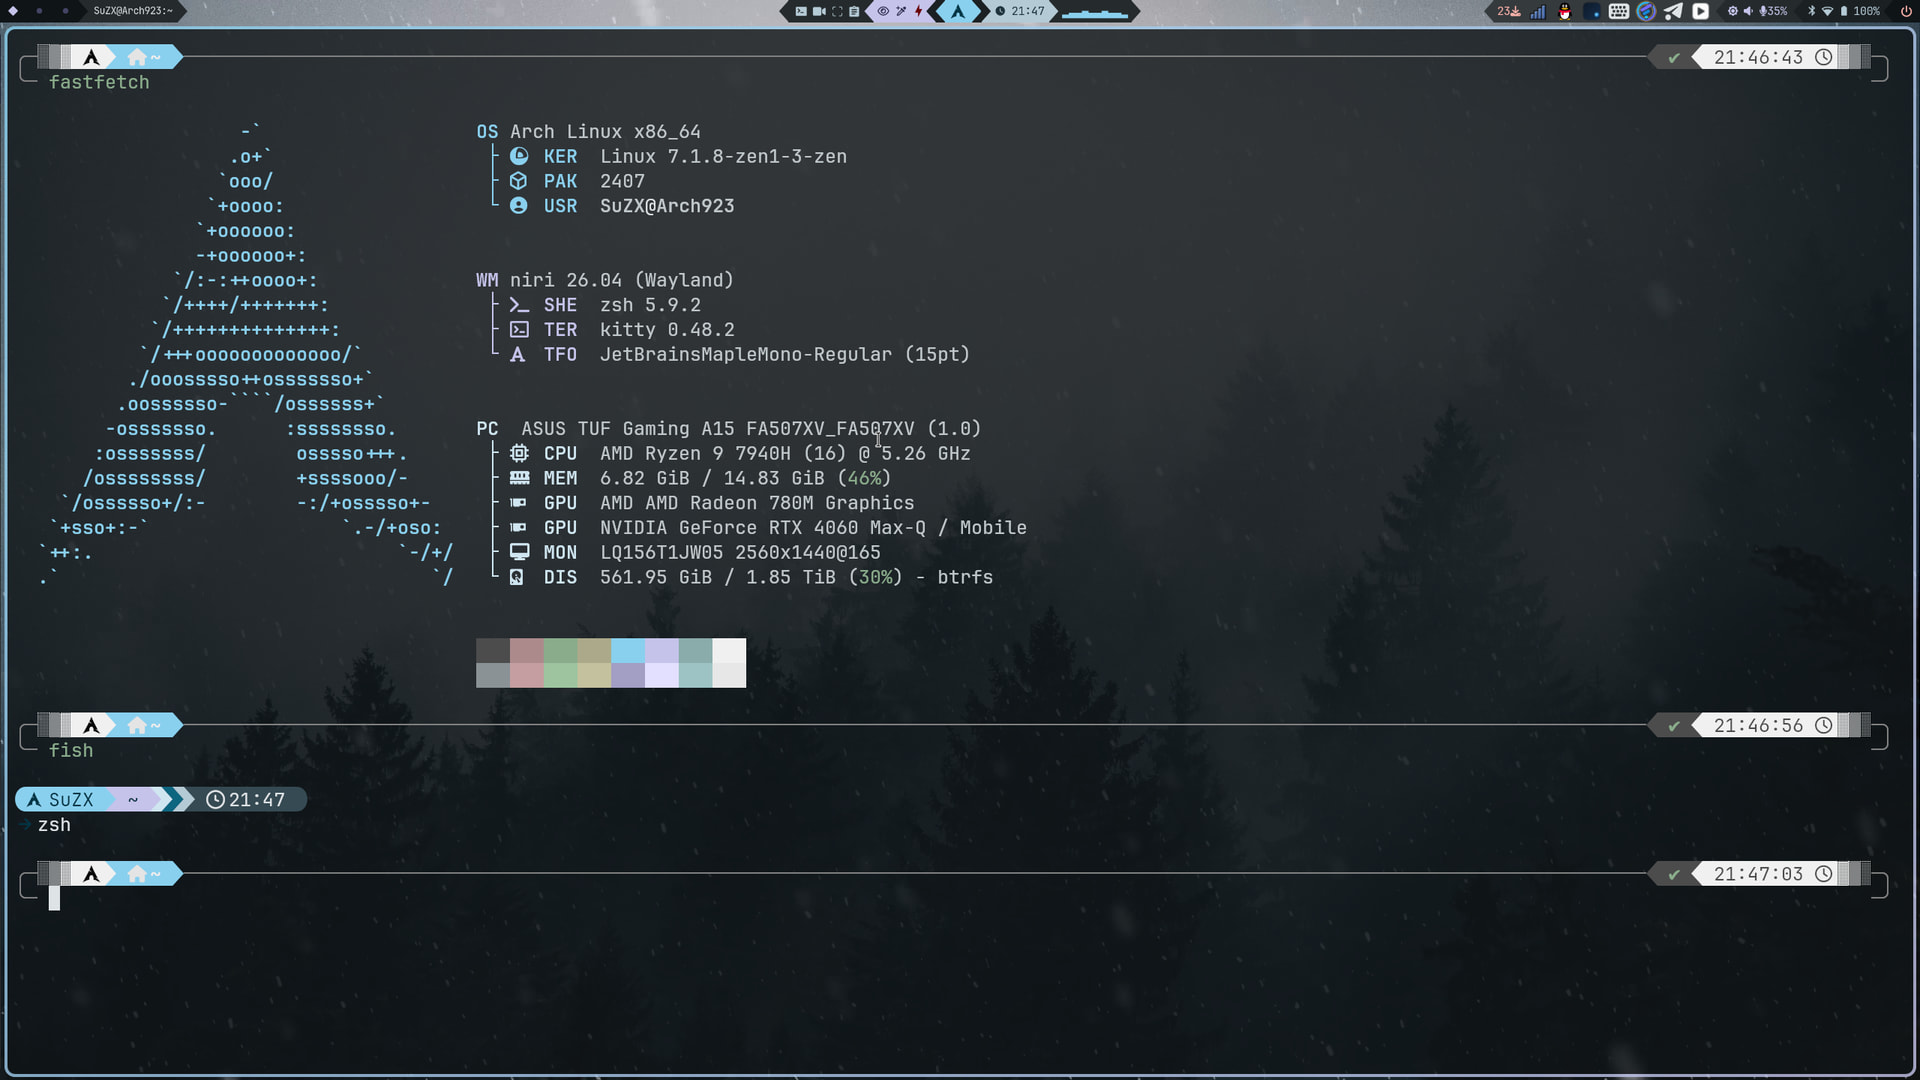Image resolution: width=1920 pixels, height=1080 pixels.
Task: Switch to the second workspace dot
Action: pos(39,11)
